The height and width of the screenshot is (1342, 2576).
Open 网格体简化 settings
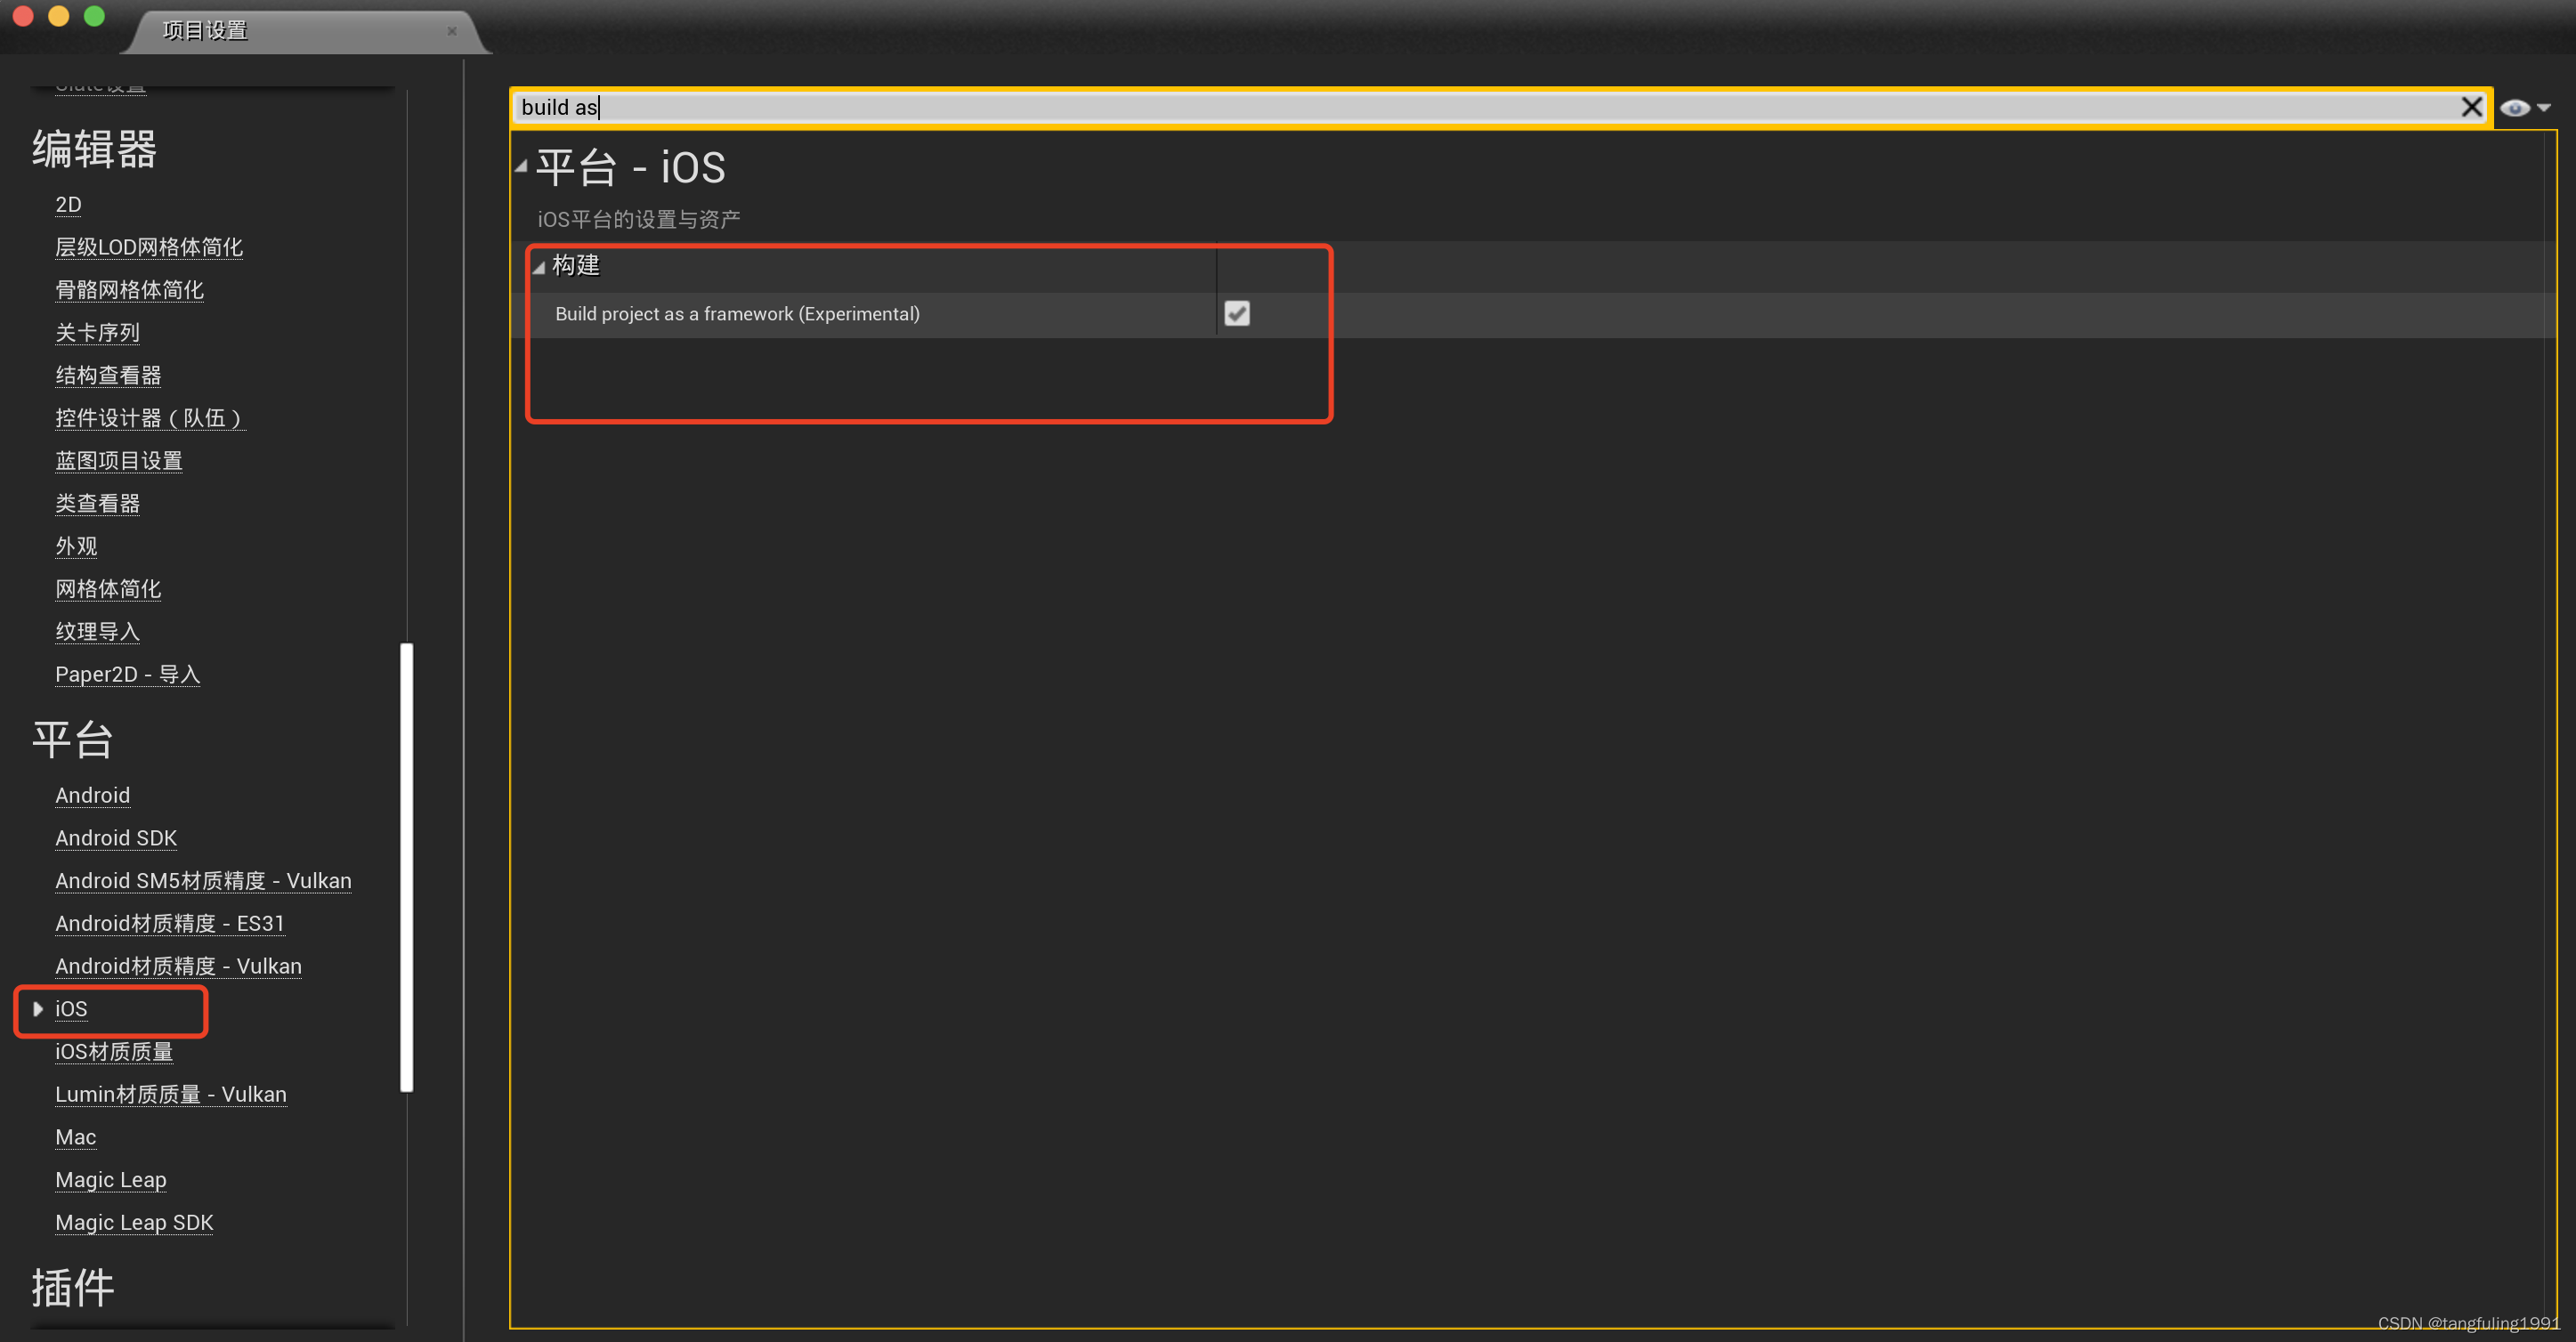(108, 589)
